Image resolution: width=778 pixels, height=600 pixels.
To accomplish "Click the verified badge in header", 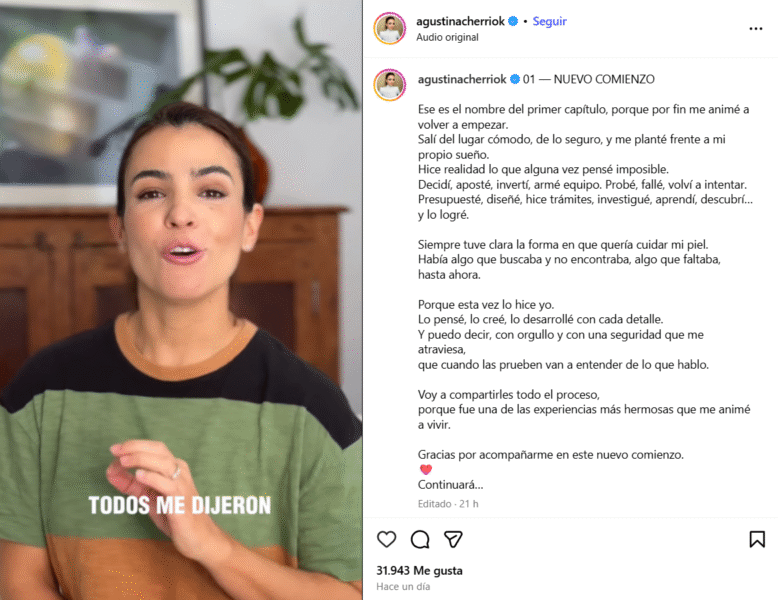I will click(514, 21).
